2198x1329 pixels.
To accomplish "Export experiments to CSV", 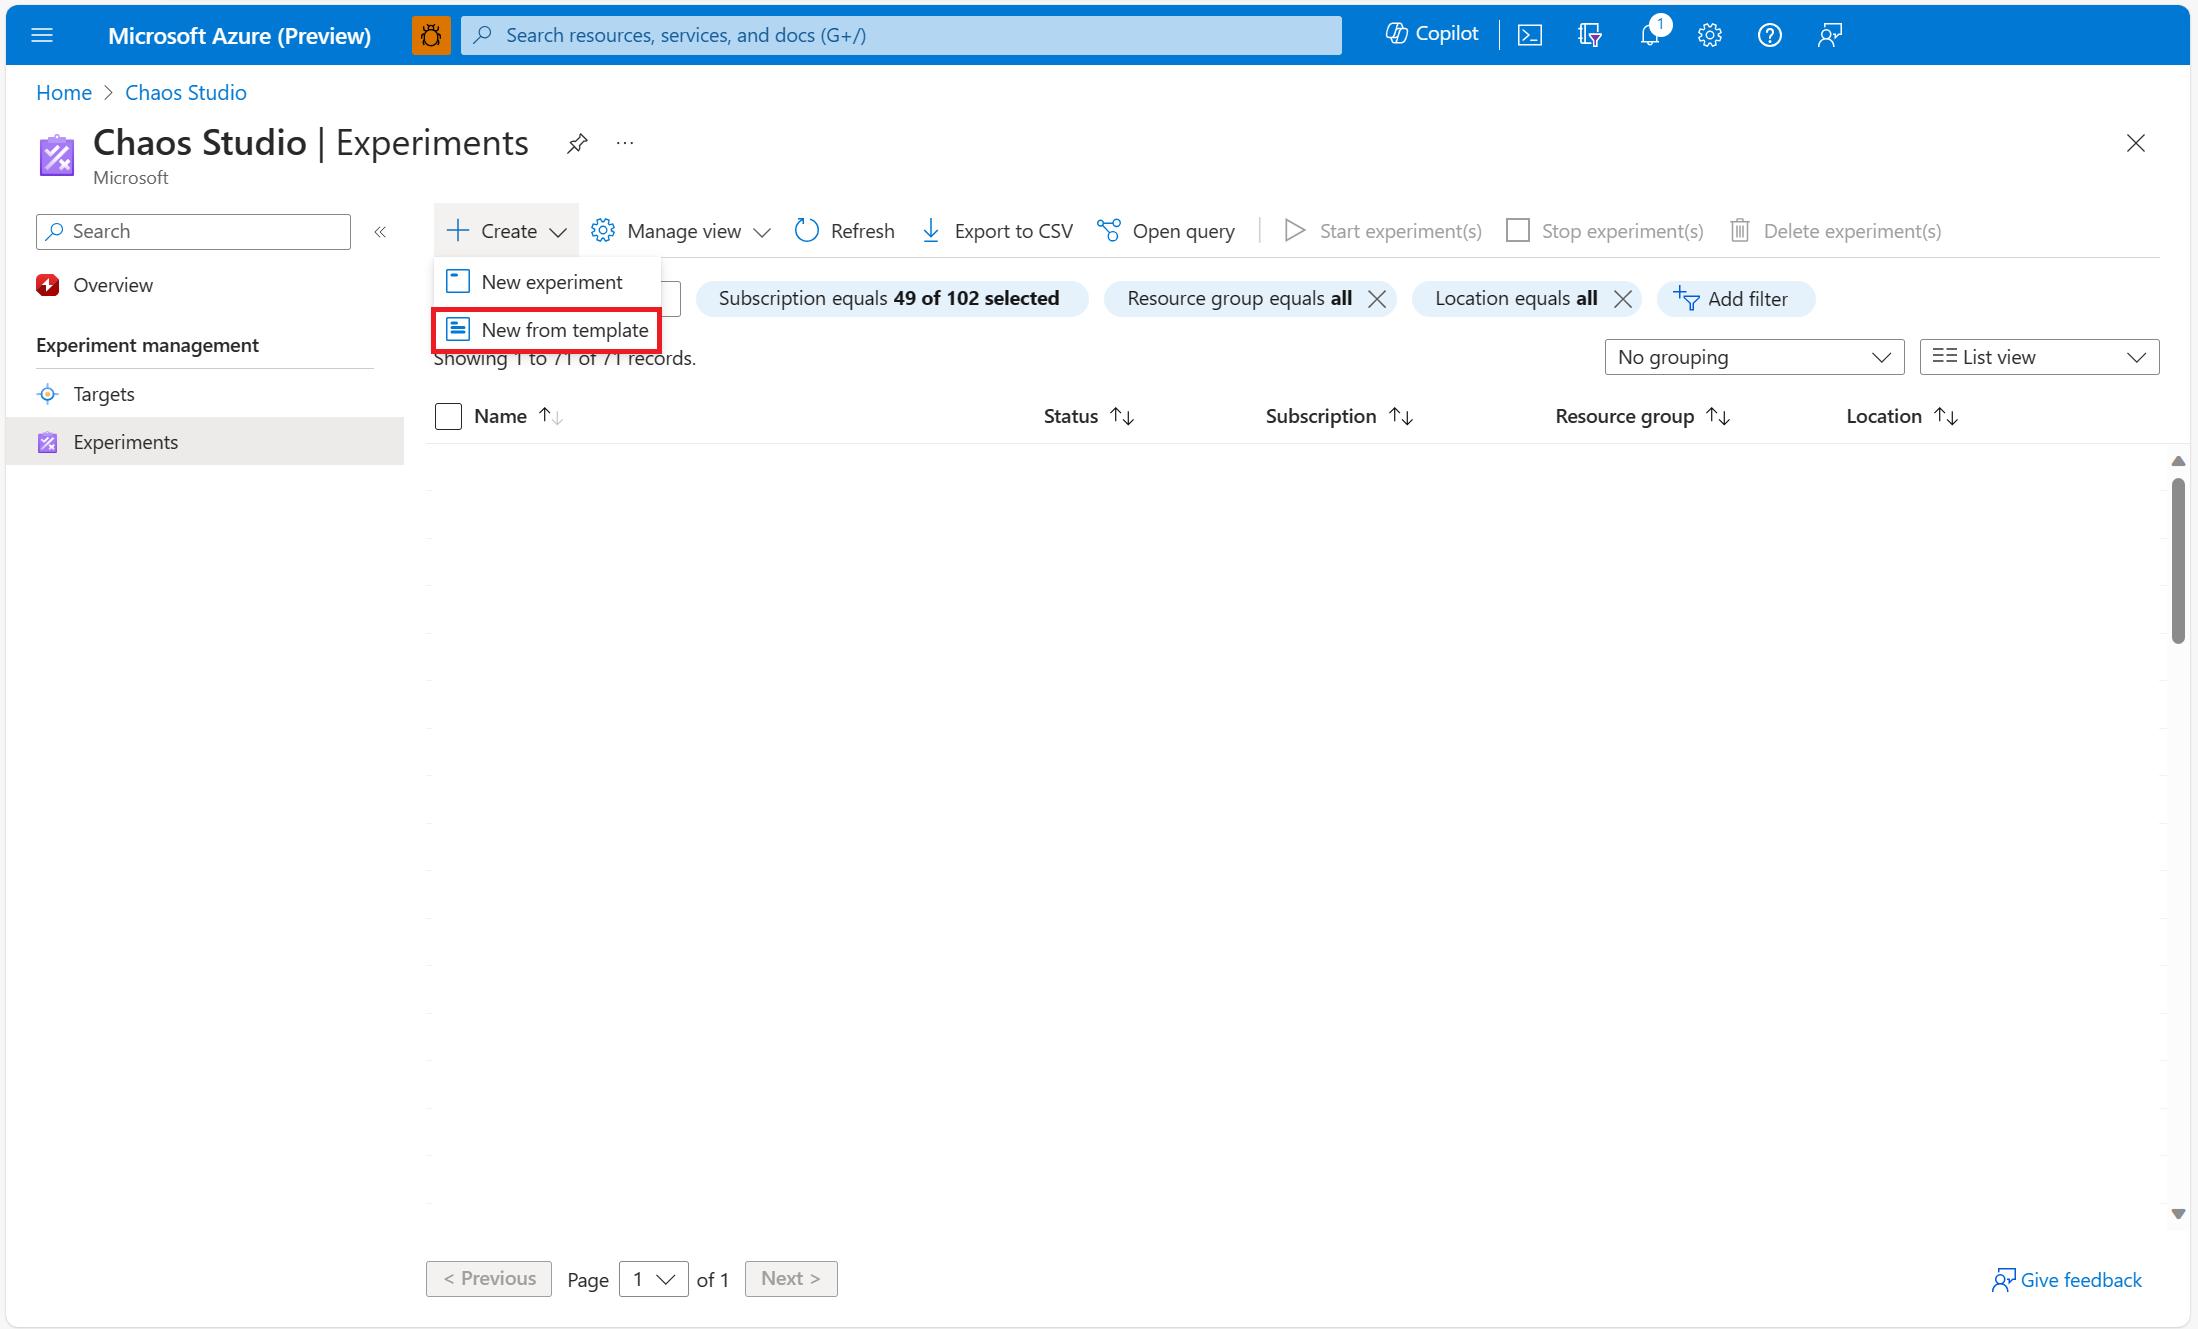I will pyautogui.click(x=995, y=230).
